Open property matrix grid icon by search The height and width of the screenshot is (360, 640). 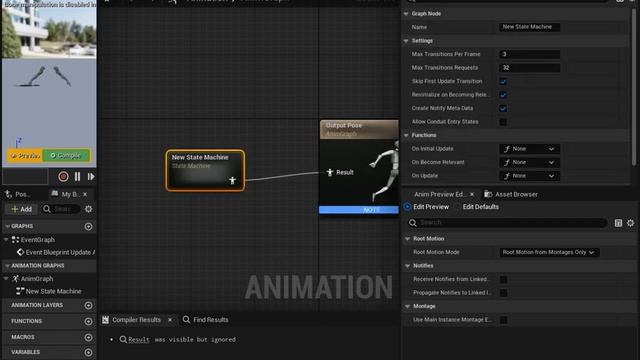(x=618, y=223)
